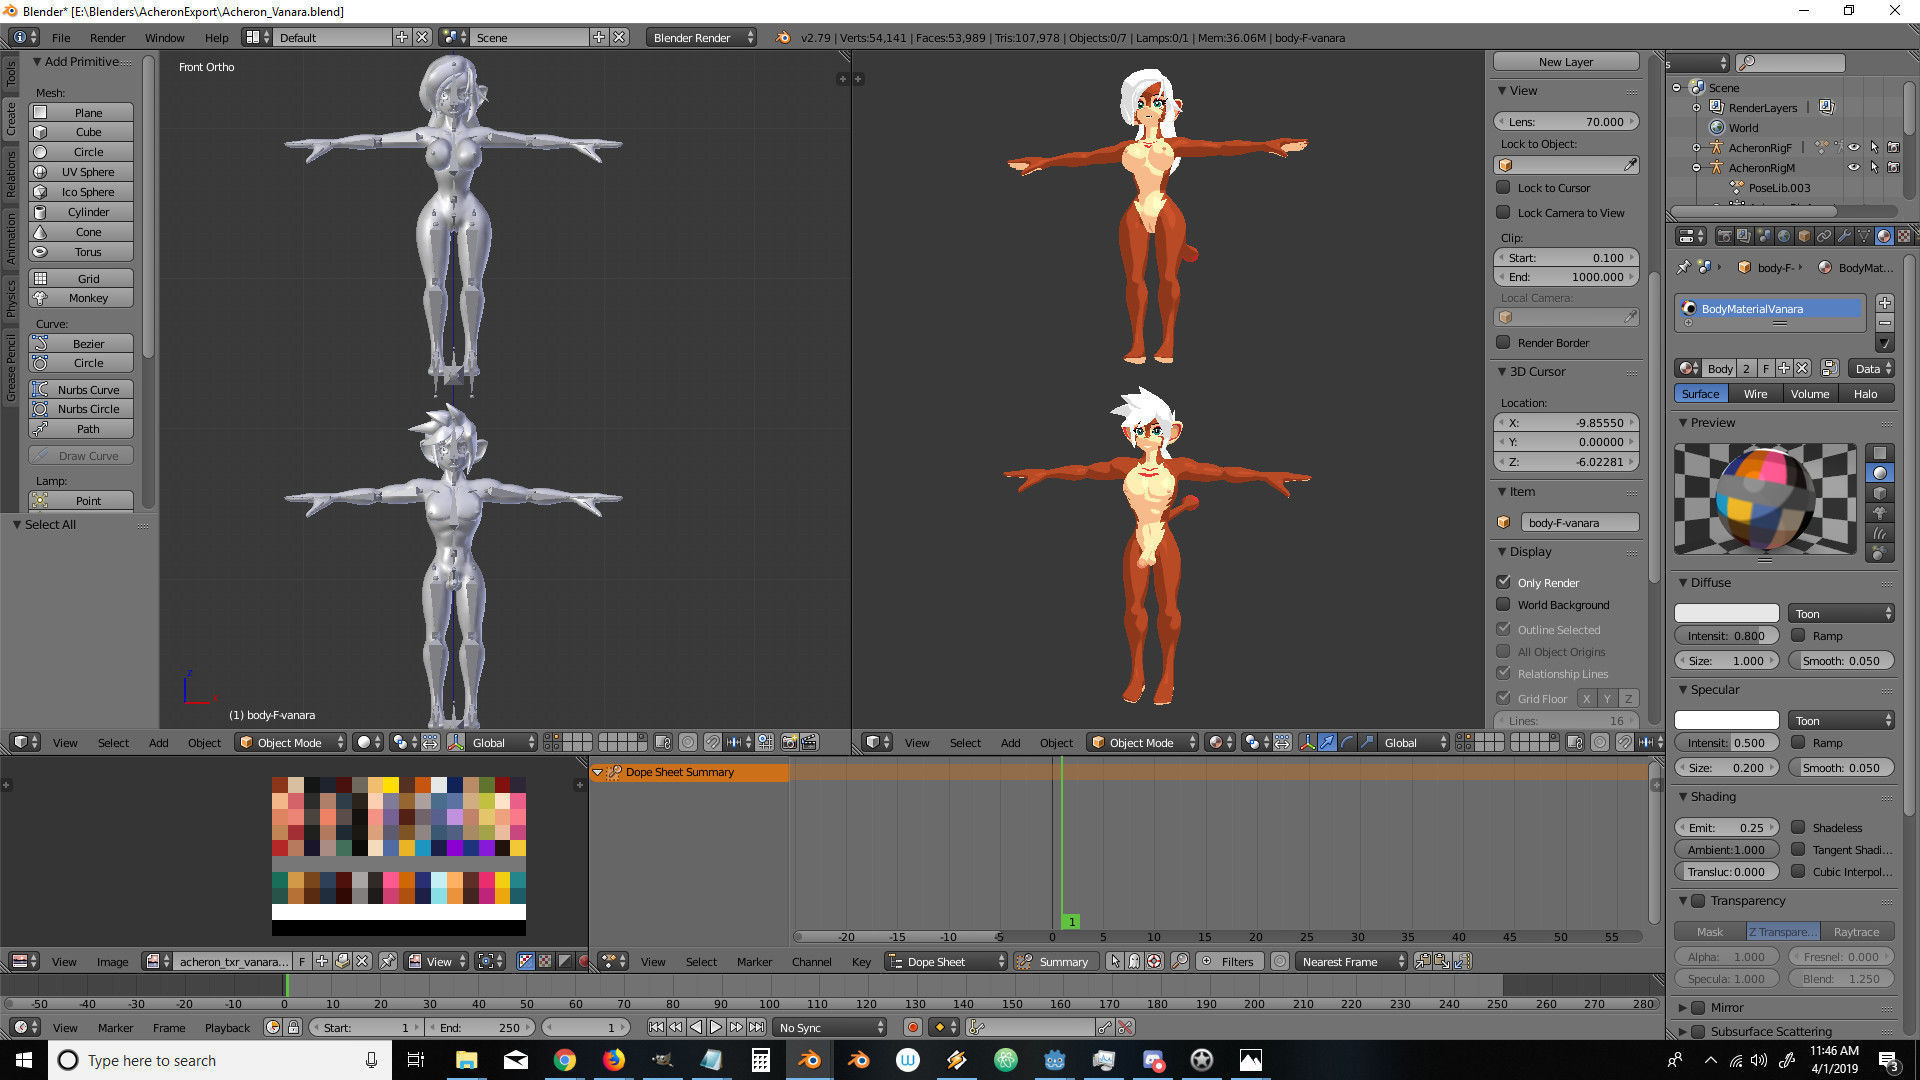This screenshot has width=1920, height=1080.
Task: Toggle material nodes icon next to Data
Action: pyautogui.click(x=1830, y=368)
